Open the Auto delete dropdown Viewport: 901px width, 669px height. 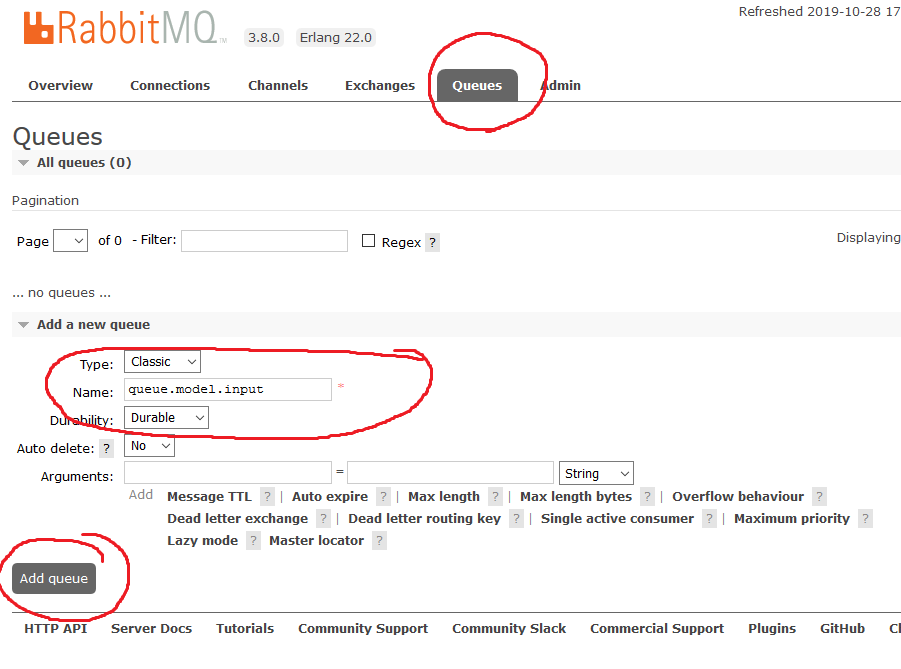pyautogui.click(x=149, y=446)
